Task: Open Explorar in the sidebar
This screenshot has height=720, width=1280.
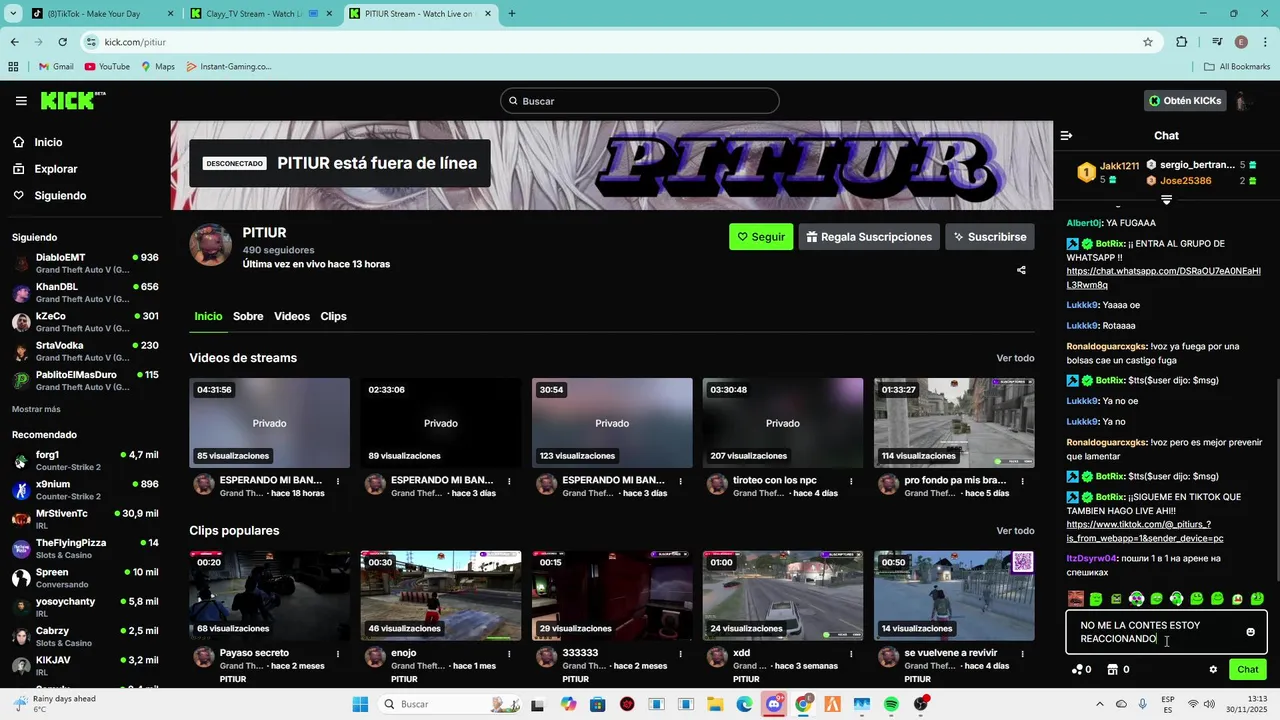Action: coord(55,169)
